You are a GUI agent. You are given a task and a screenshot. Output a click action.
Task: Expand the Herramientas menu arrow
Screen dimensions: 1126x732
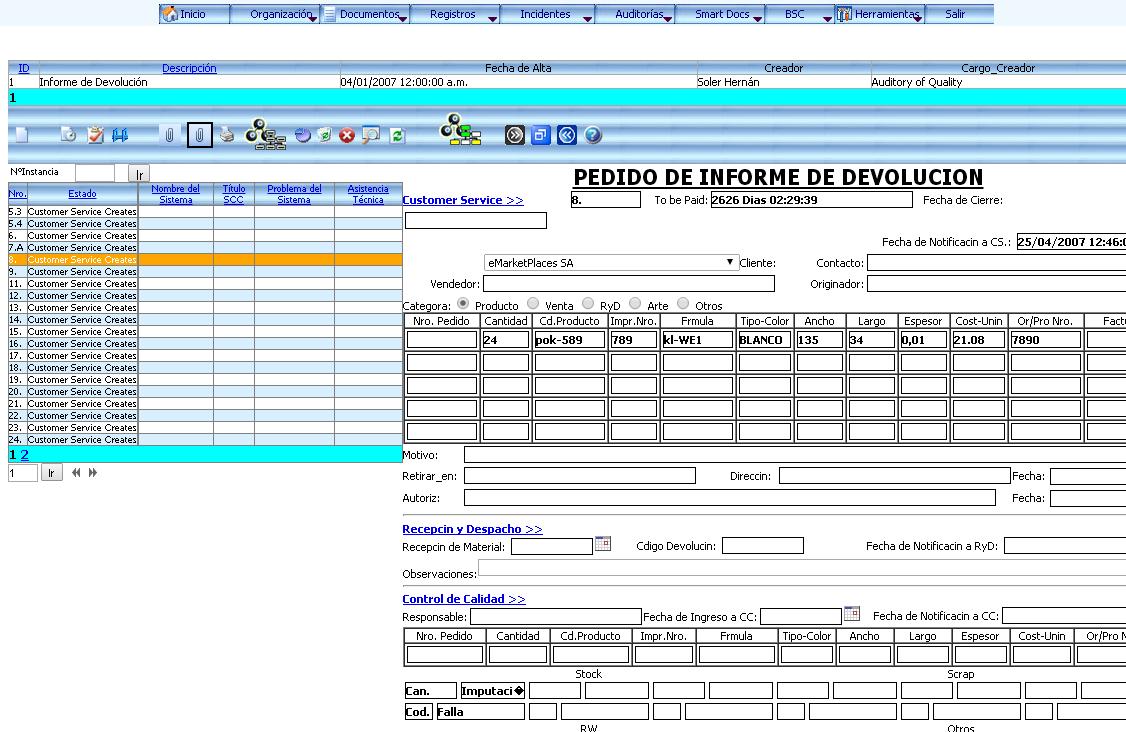click(x=917, y=19)
